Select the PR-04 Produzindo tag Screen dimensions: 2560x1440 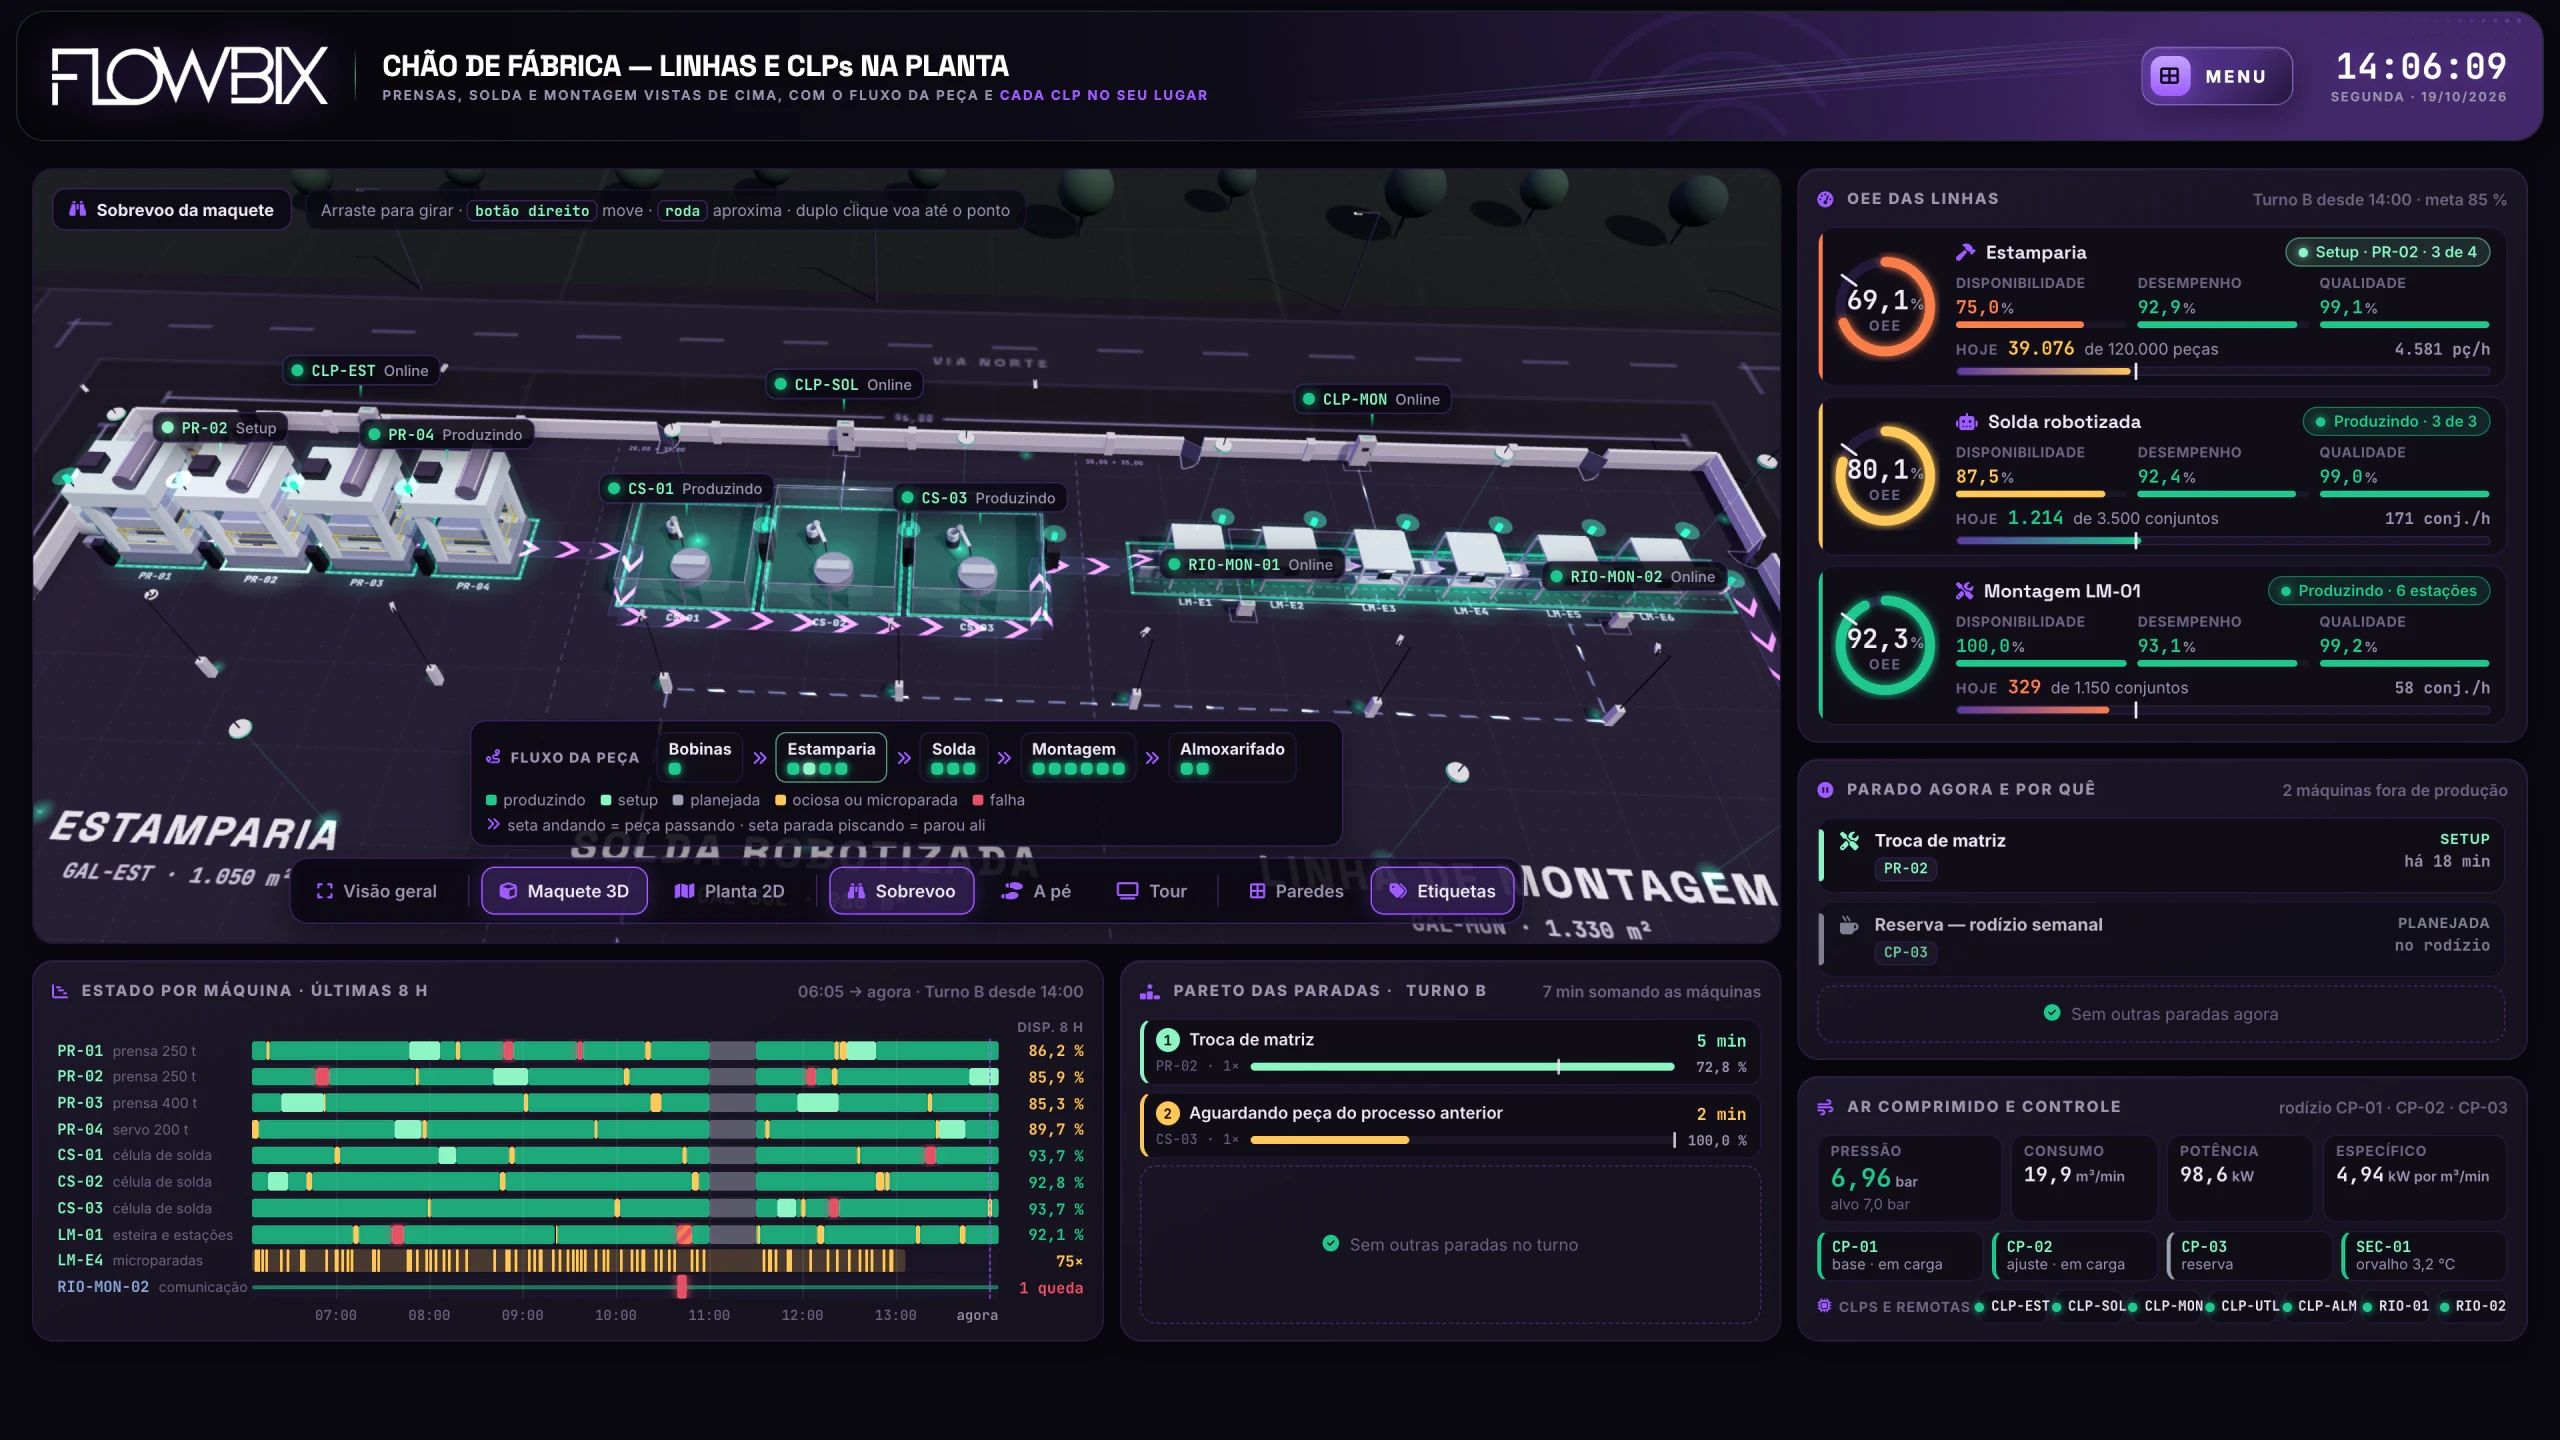pos(445,435)
